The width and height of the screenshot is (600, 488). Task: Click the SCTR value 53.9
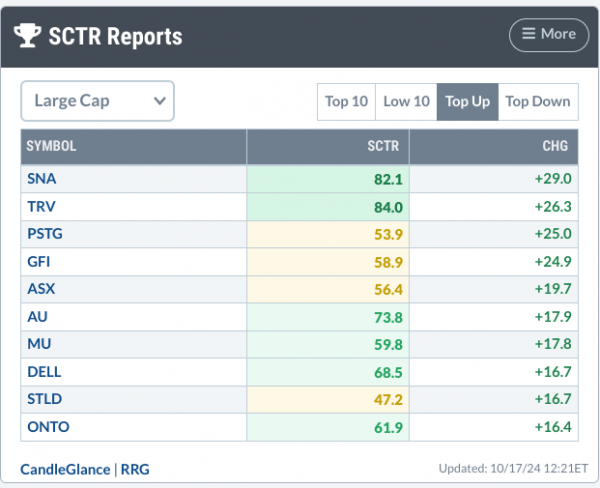pyautogui.click(x=388, y=235)
